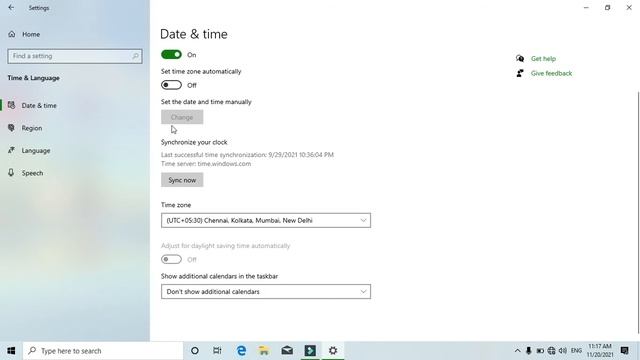Check the battery tray icon
Viewport: 640px width, 360px height.
click(540, 351)
